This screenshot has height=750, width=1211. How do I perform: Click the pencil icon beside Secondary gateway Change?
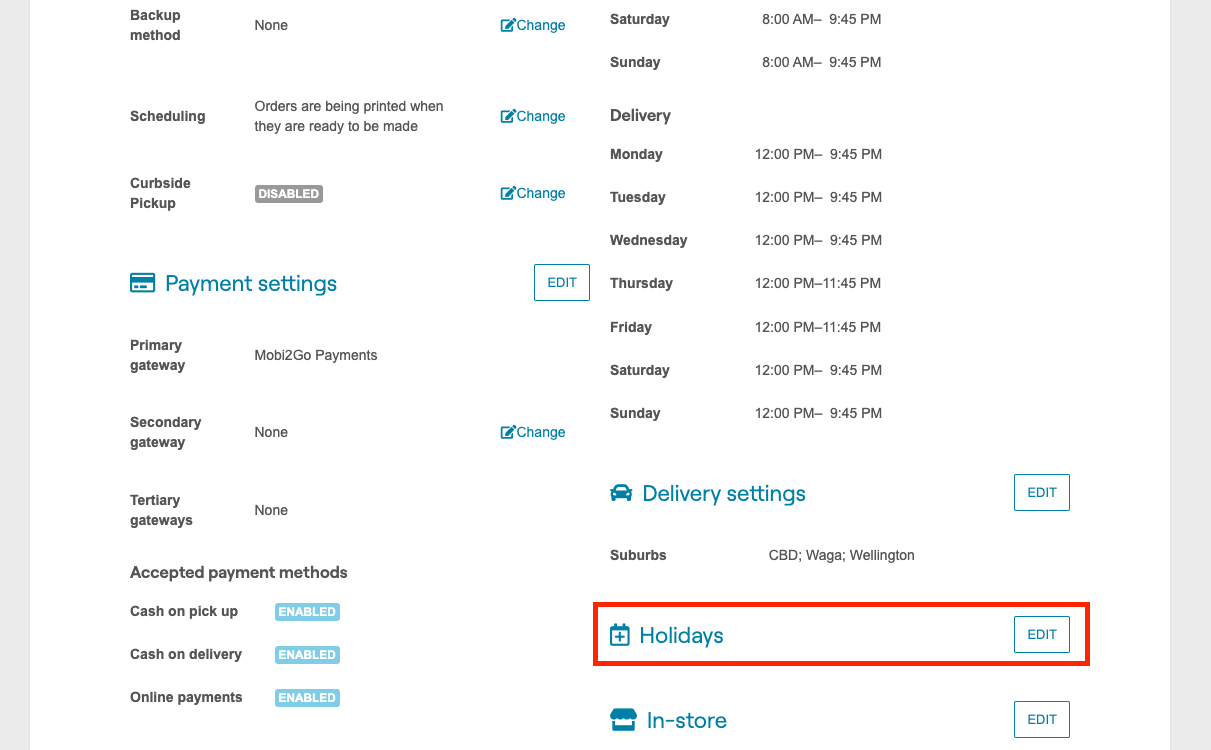(508, 431)
